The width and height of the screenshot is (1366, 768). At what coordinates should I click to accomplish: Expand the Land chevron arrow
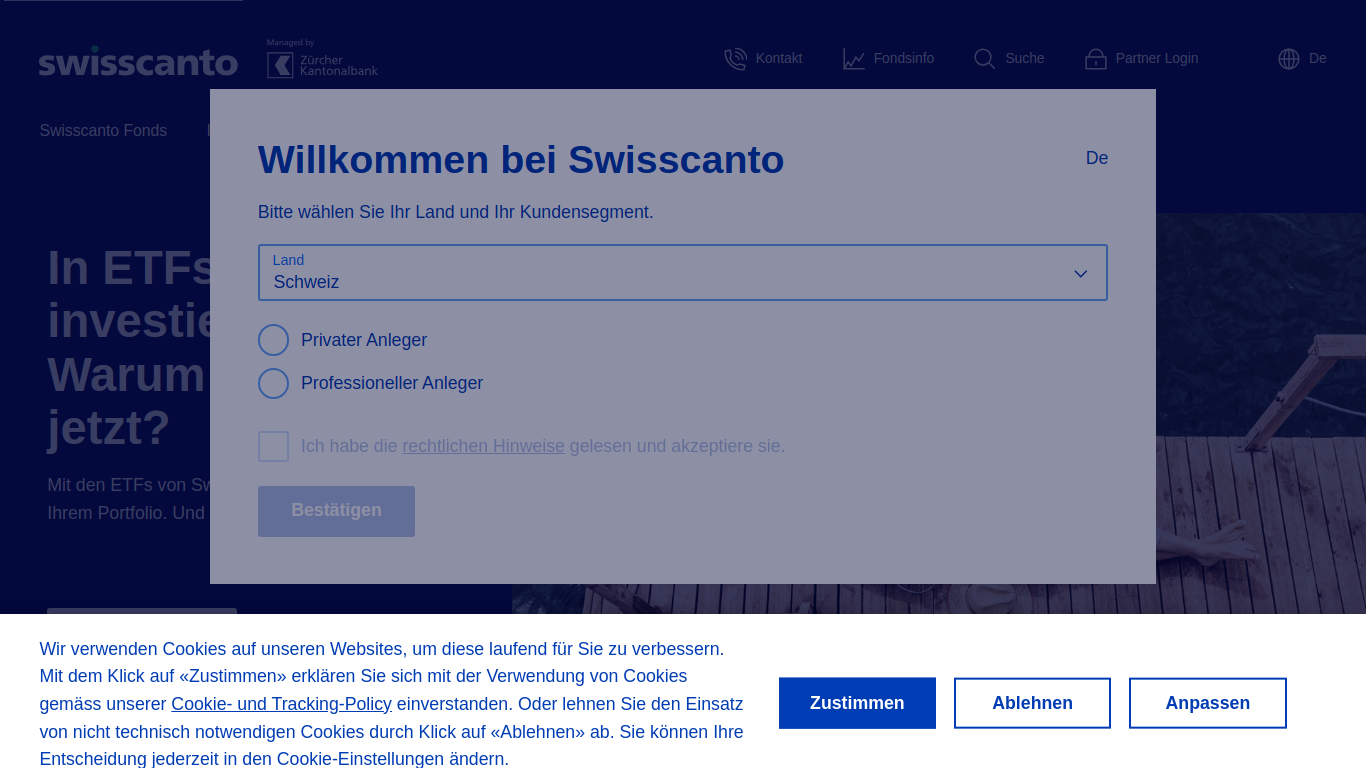(1080, 274)
